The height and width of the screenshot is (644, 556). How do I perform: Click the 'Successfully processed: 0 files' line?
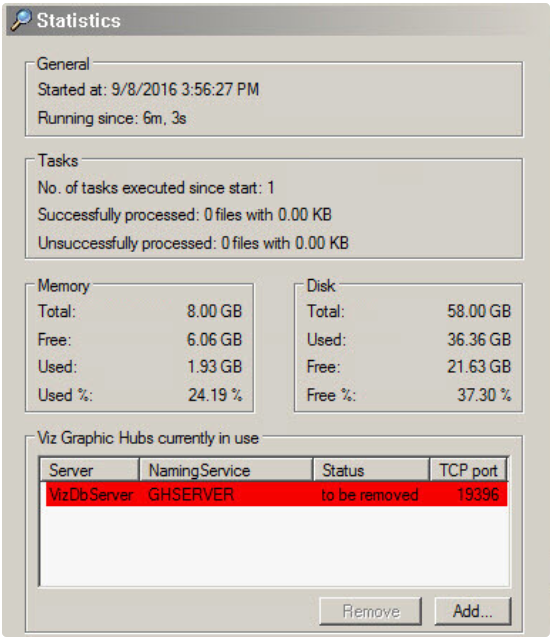[185, 215]
